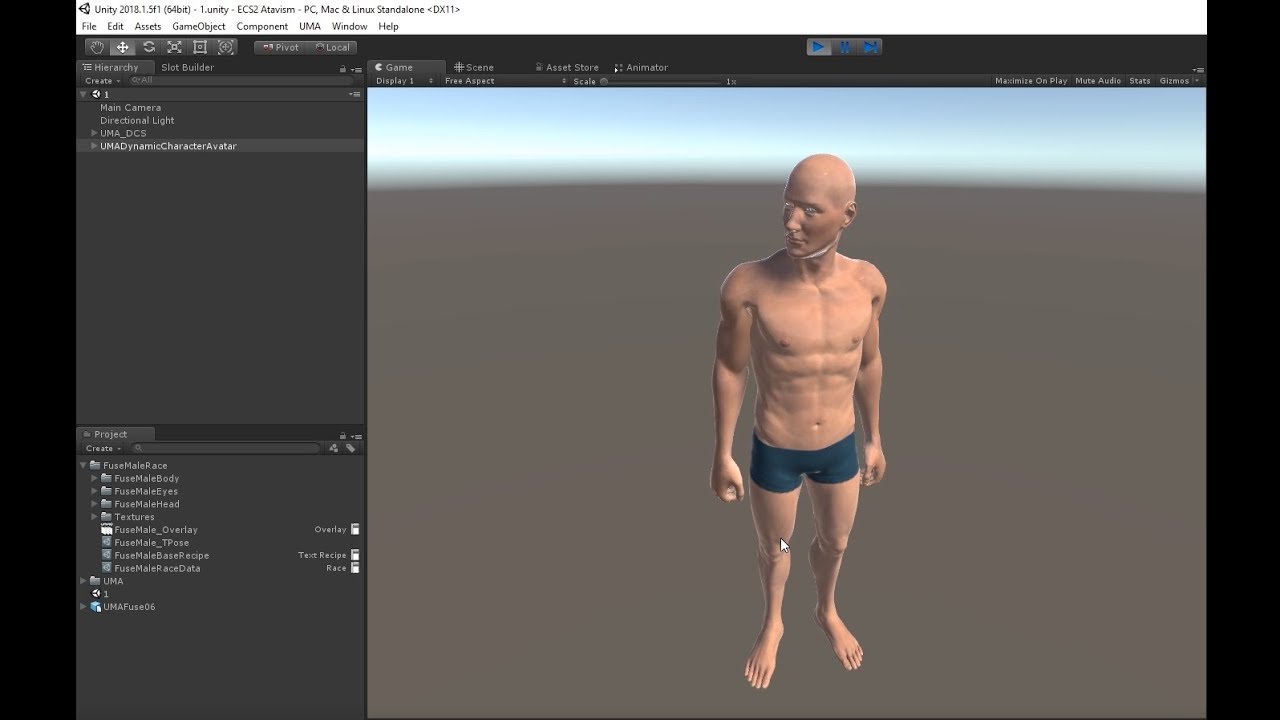Screen dimensions: 1280x720
Task: Open Search by Type filter in Project
Action: click(334, 448)
